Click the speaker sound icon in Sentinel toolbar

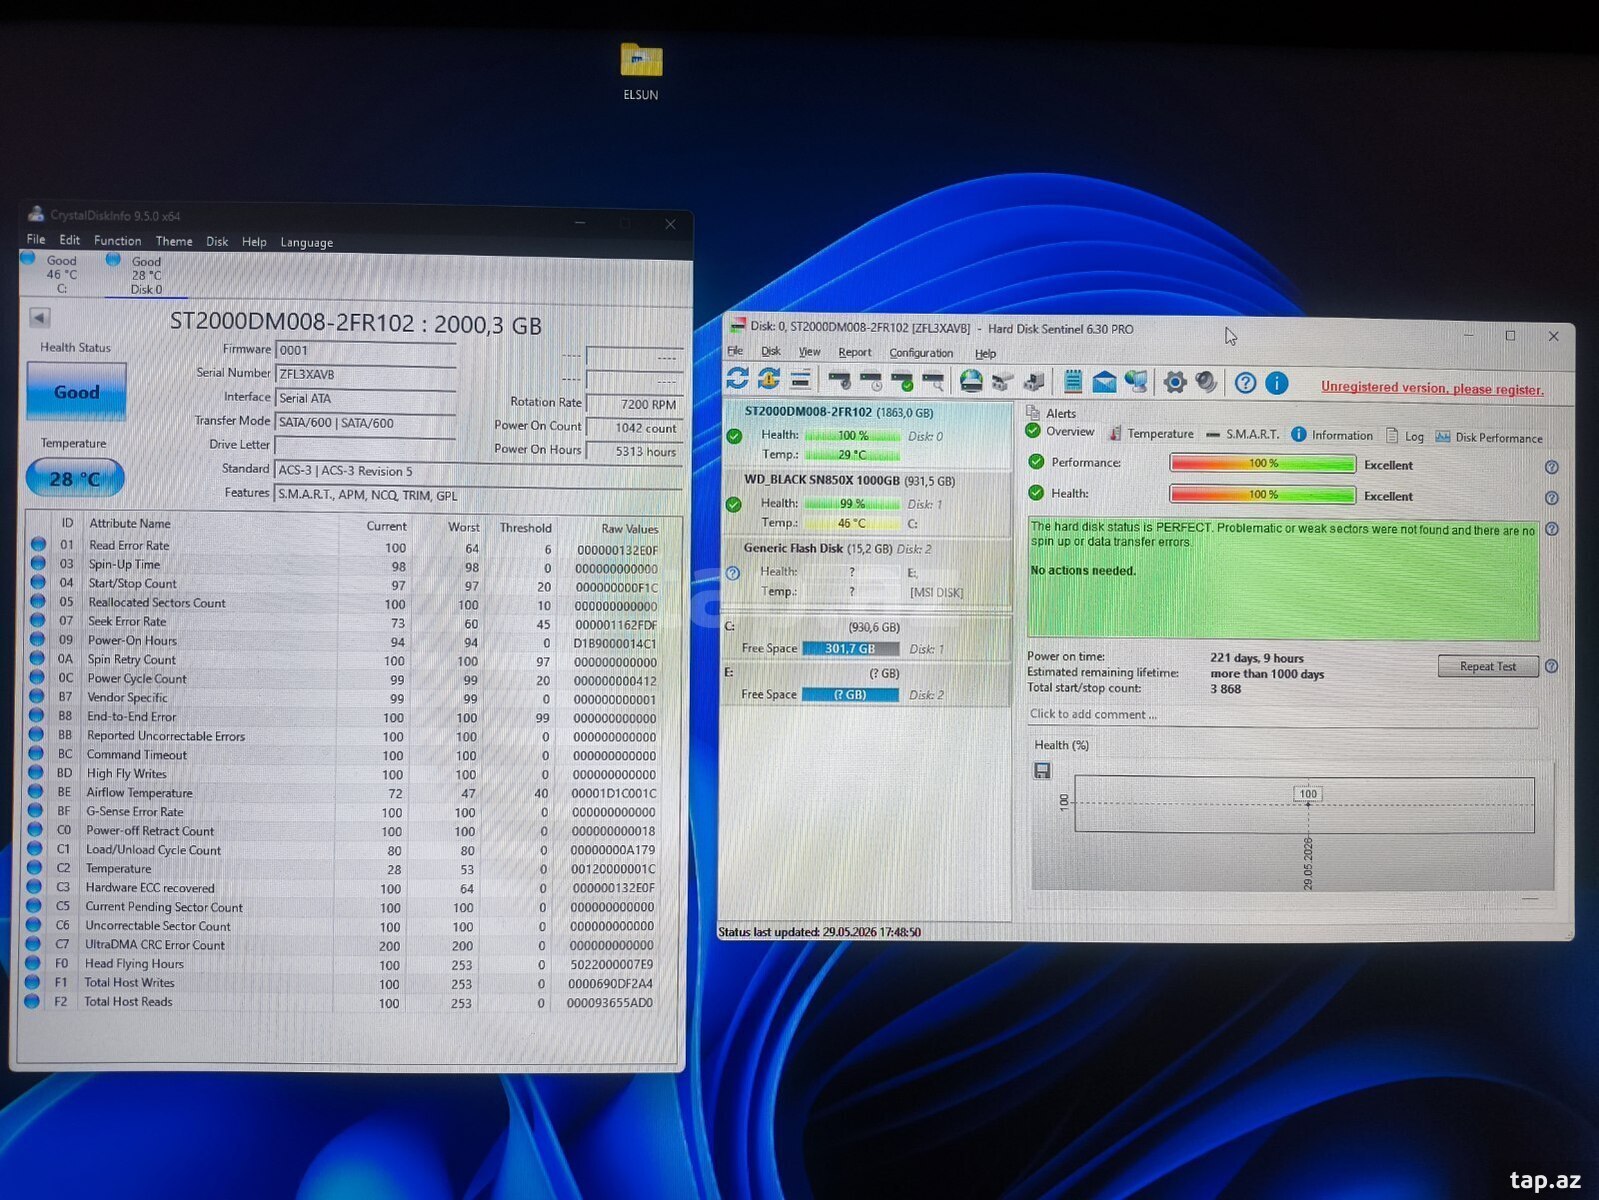[x=1206, y=382]
